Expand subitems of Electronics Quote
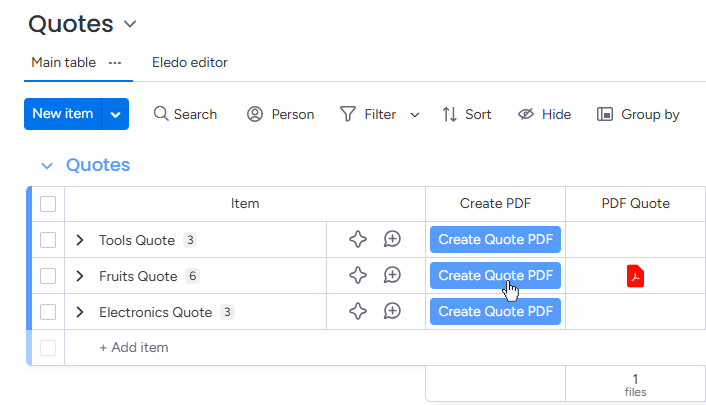706x405 pixels. click(80, 312)
